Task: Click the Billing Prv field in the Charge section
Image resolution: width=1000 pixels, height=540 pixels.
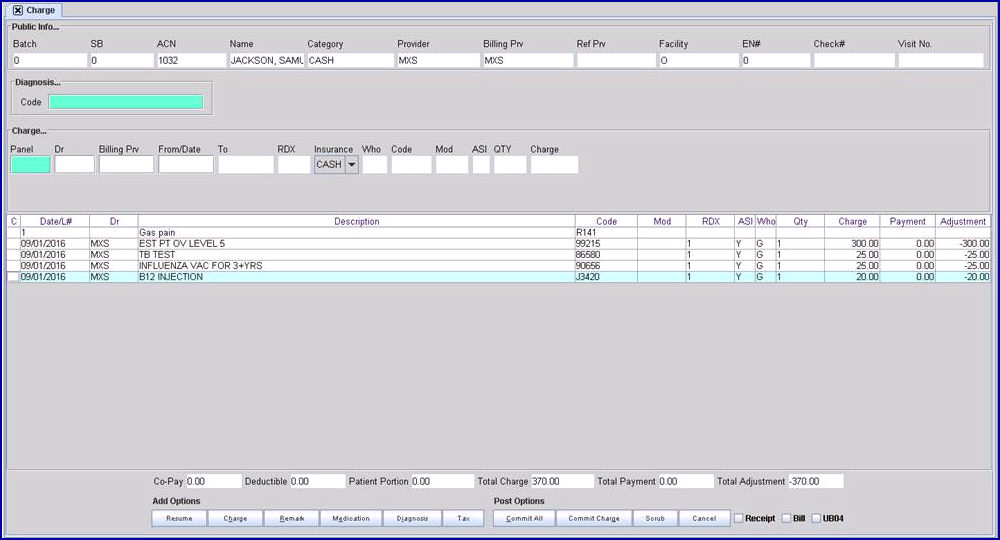Action: (126, 164)
